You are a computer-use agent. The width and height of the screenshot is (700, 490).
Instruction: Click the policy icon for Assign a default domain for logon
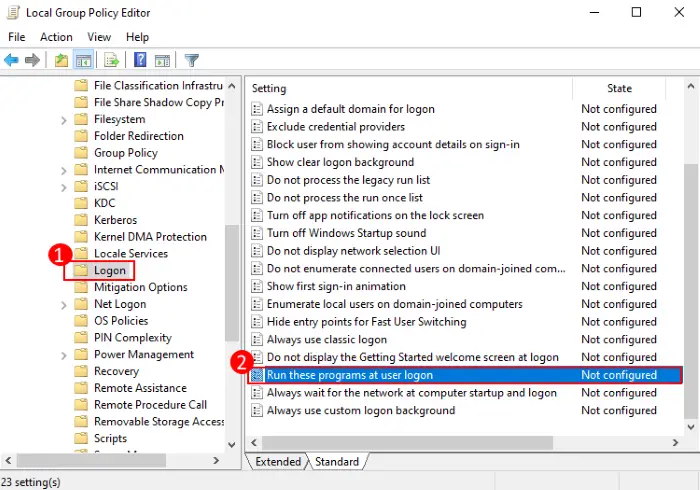click(257, 109)
